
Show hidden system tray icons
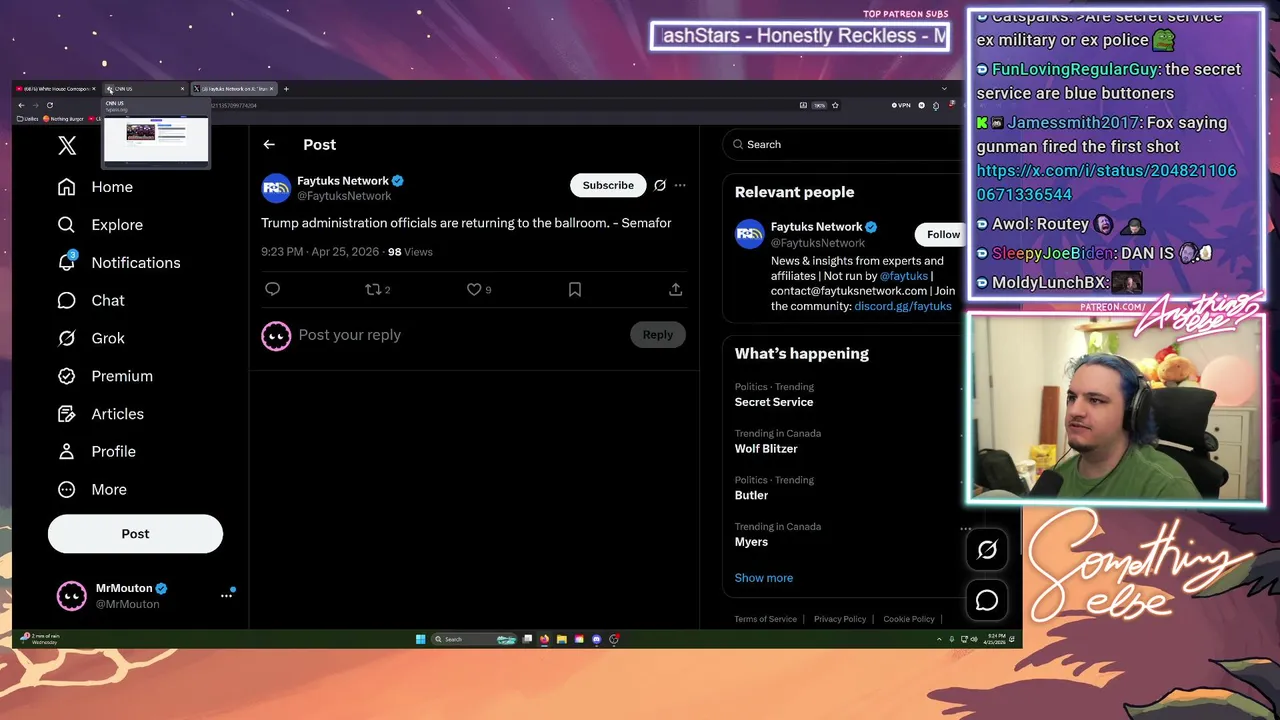click(939, 639)
